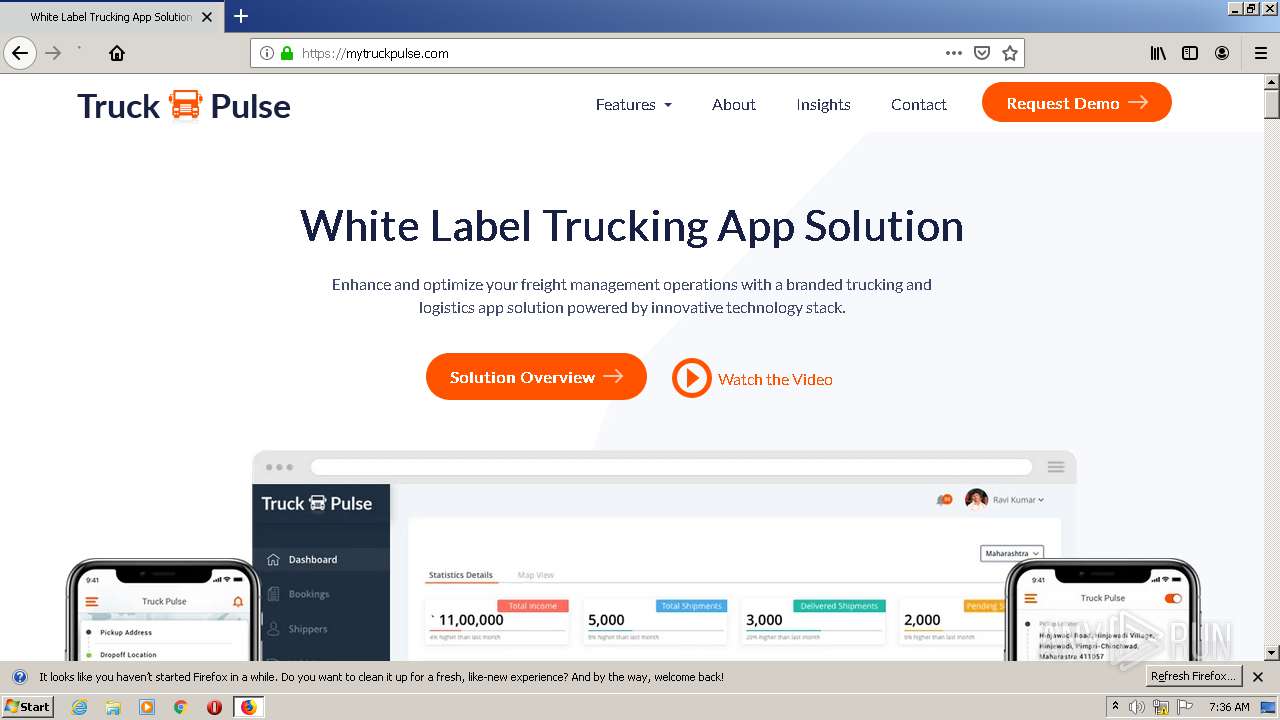This screenshot has width=1280, height=720.
Task: Click Firefox taskbar icon
Action: tap(248, 707)
